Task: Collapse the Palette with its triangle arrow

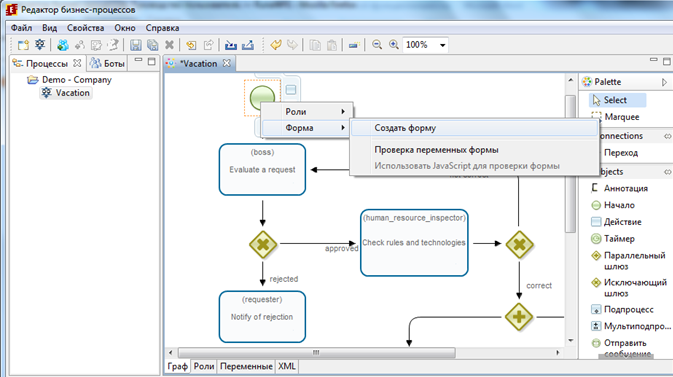Action: tap(664, 82)
